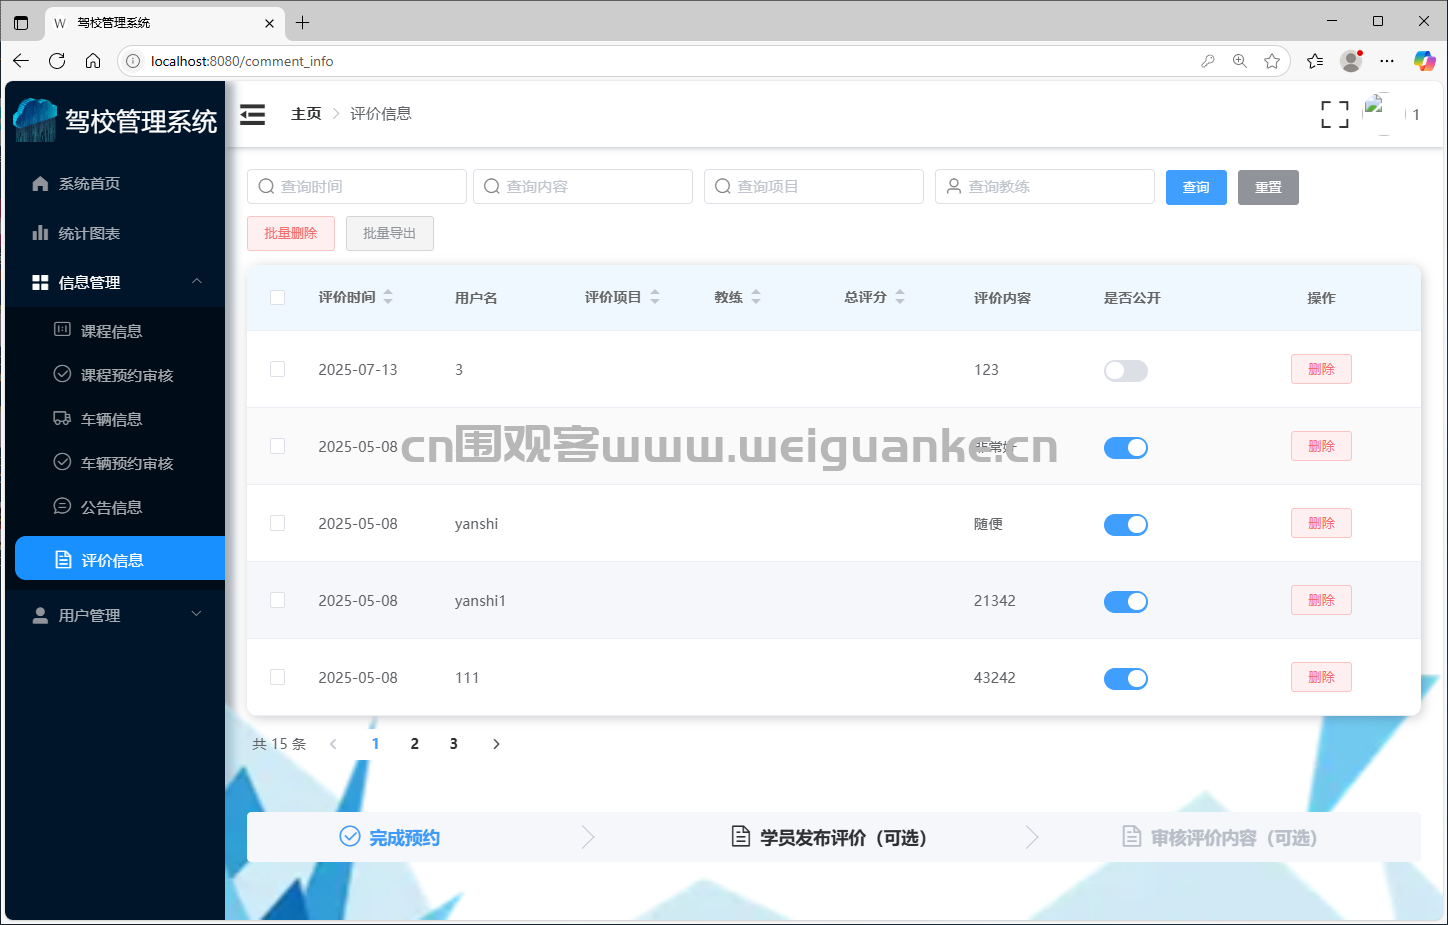Focus the 查询项目 input field
This screenshot has width=1448, height=925.
click(814, 187)
